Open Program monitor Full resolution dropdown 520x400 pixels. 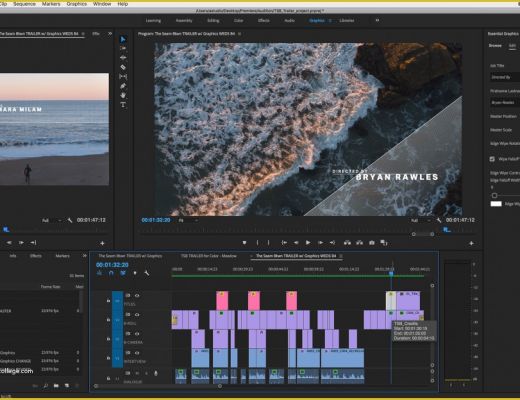tap(421, 220)
